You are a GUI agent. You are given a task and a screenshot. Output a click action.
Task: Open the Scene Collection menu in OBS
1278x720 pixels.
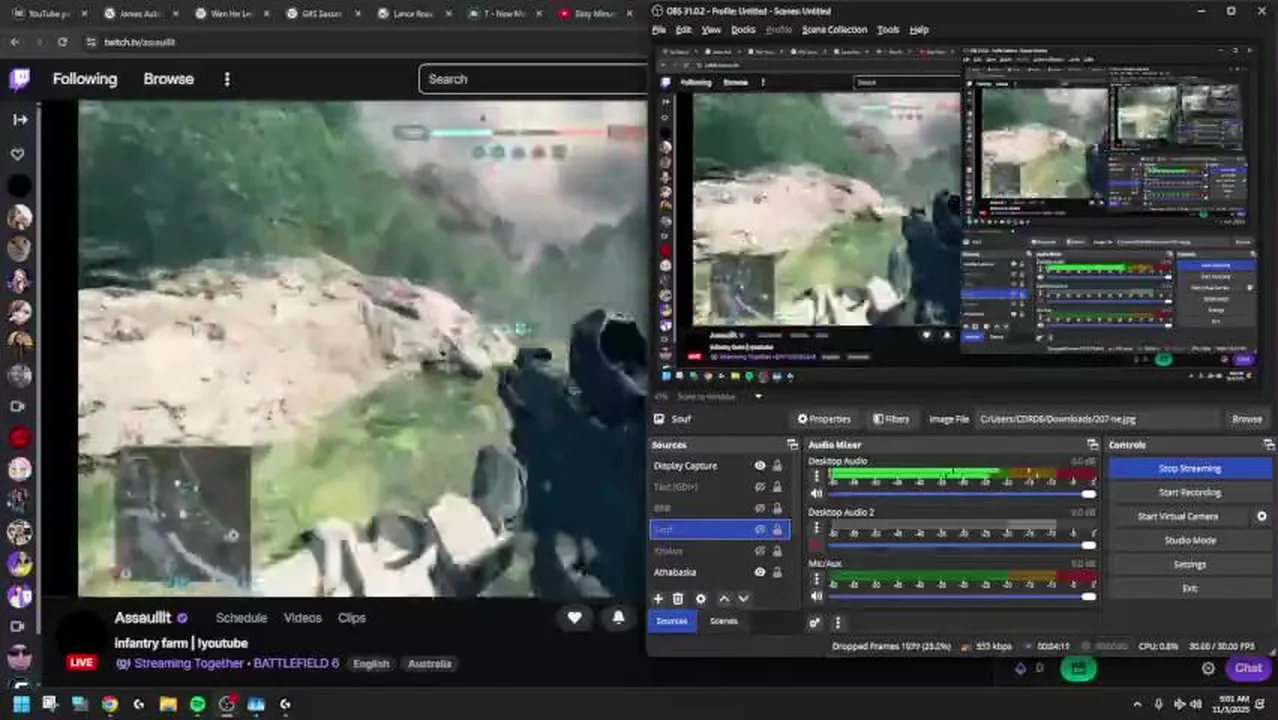pyautogui.click(x=834, y=30)
